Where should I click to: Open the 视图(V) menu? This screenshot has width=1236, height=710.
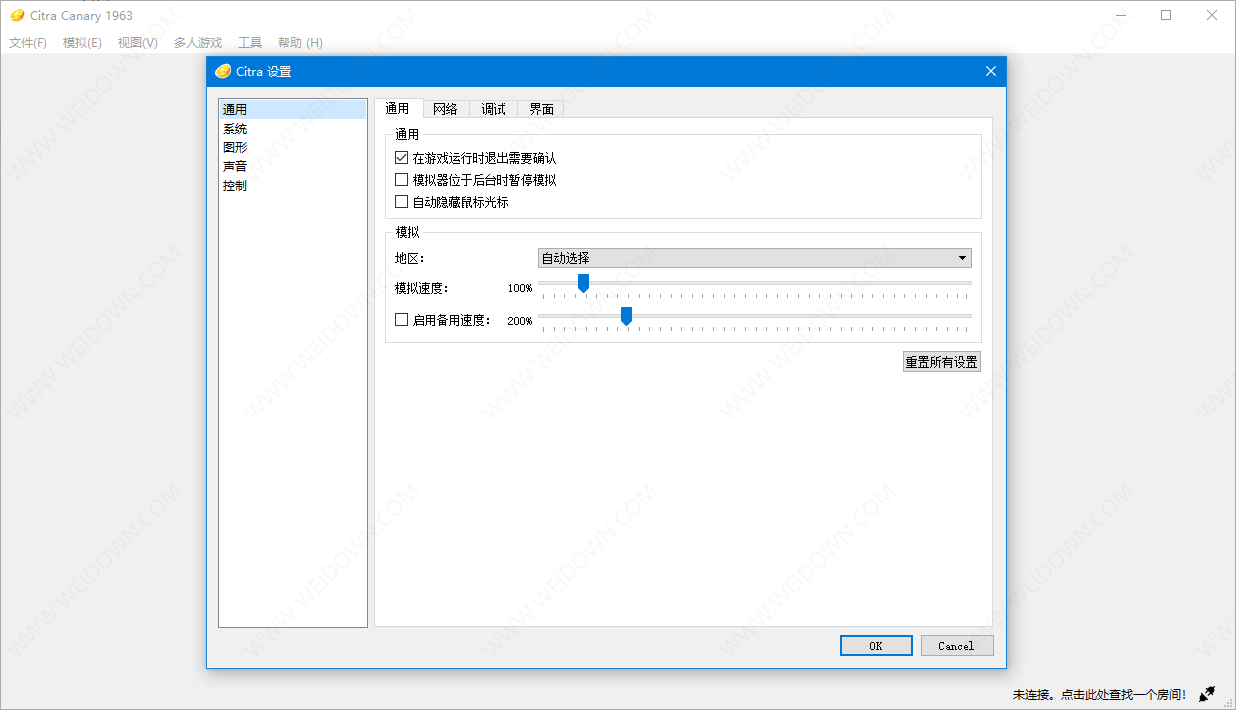[x=137, y=43]
